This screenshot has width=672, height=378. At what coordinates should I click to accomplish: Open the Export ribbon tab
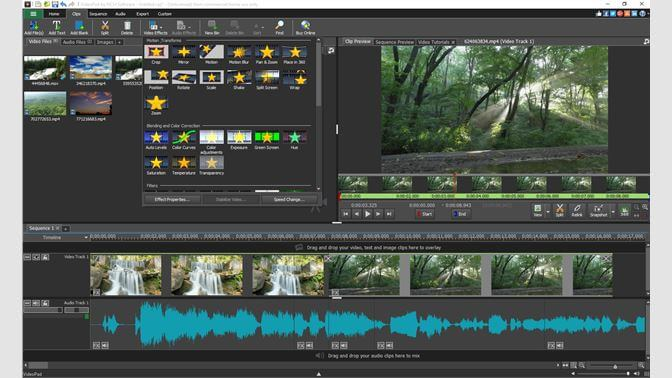[x=142, y=14]
